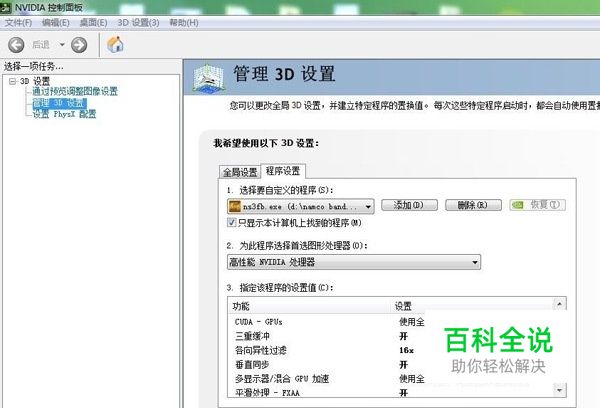Viewport: 600px width, 408px height.
Task: Open the 高性能 NVIDIA 处理器 dropdown
Action: 354,262
